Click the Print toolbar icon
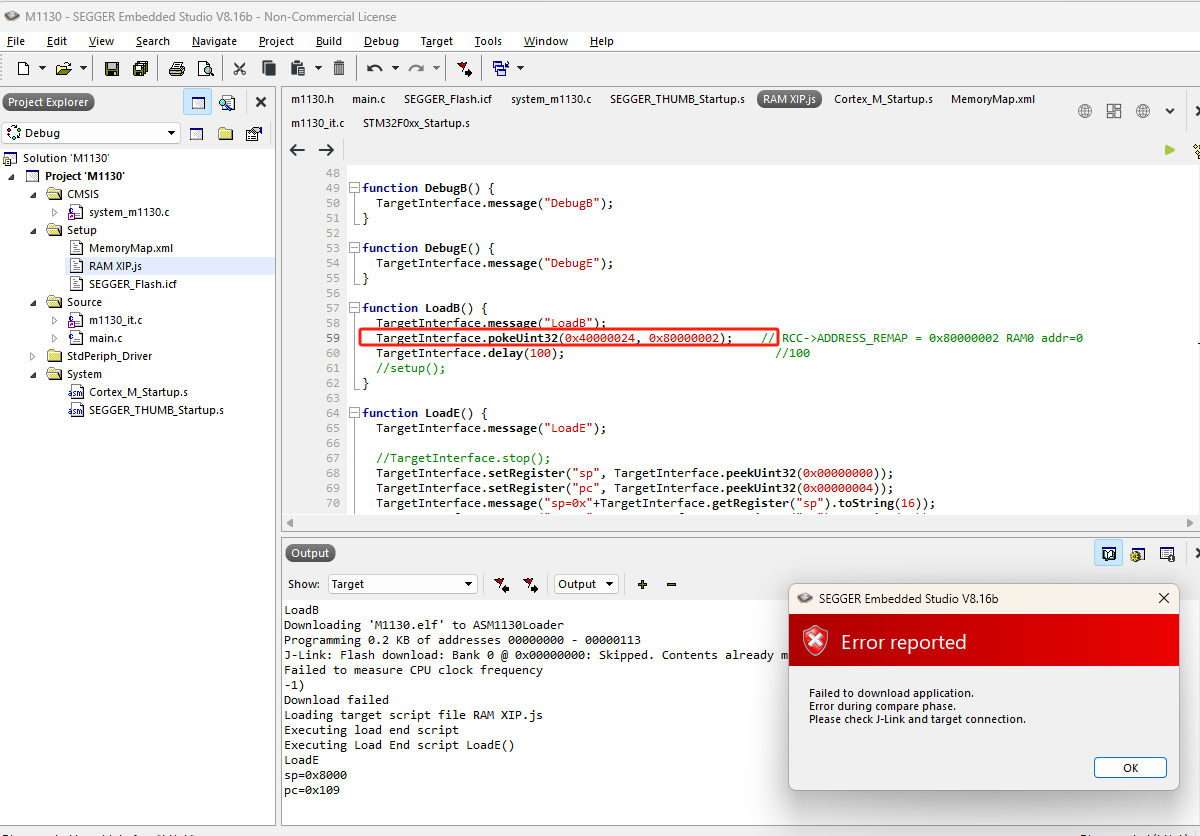 [177, 68]
